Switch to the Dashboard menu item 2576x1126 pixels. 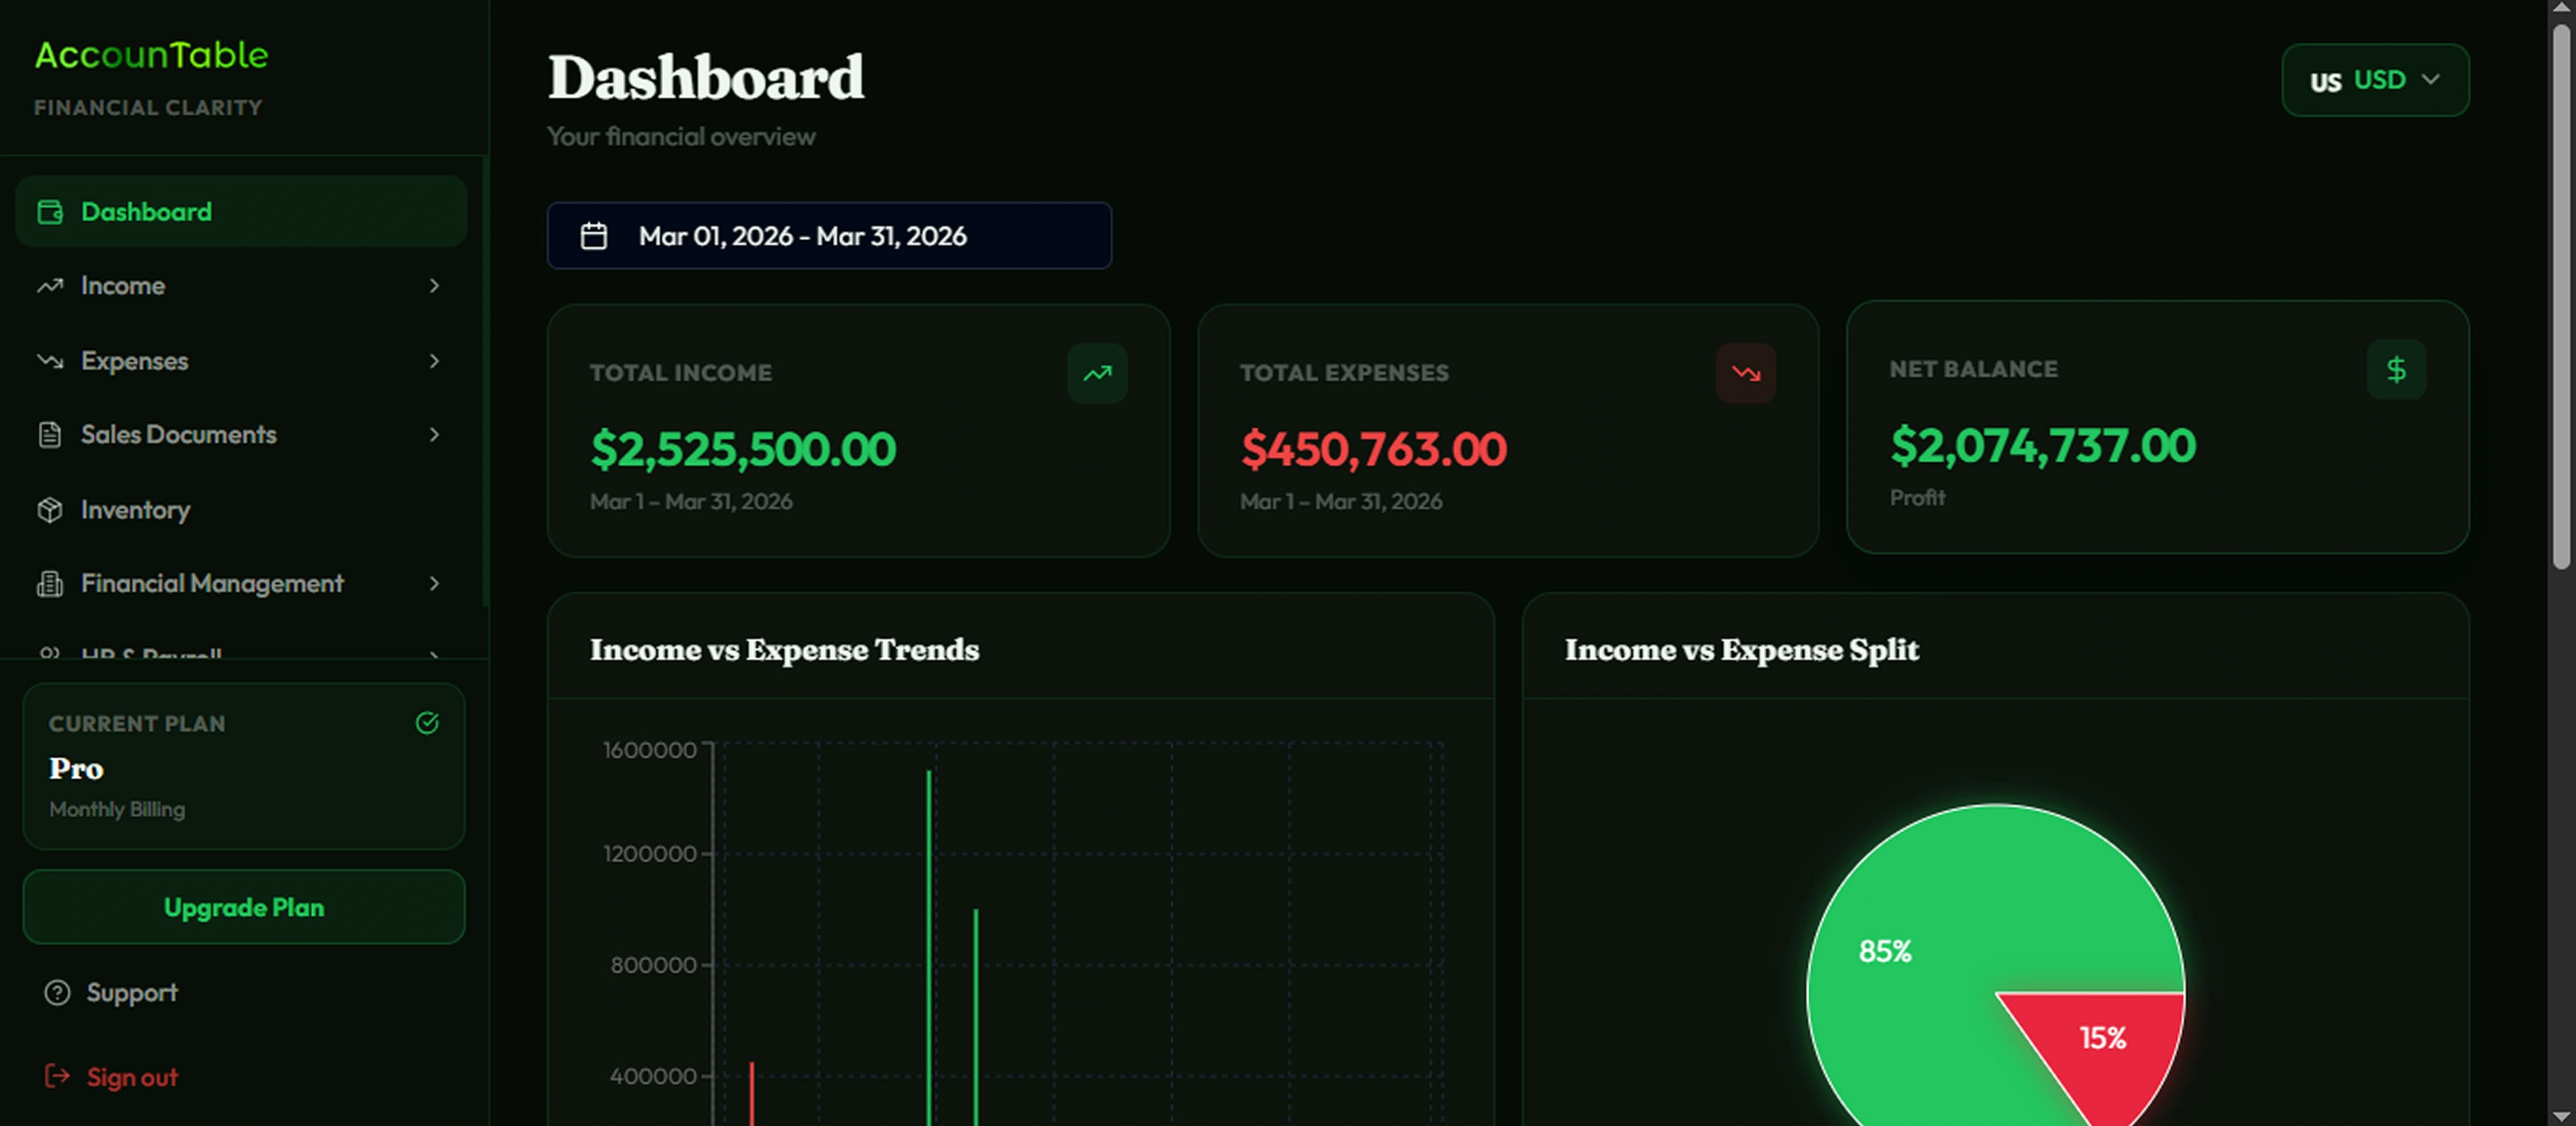(146, 211)
